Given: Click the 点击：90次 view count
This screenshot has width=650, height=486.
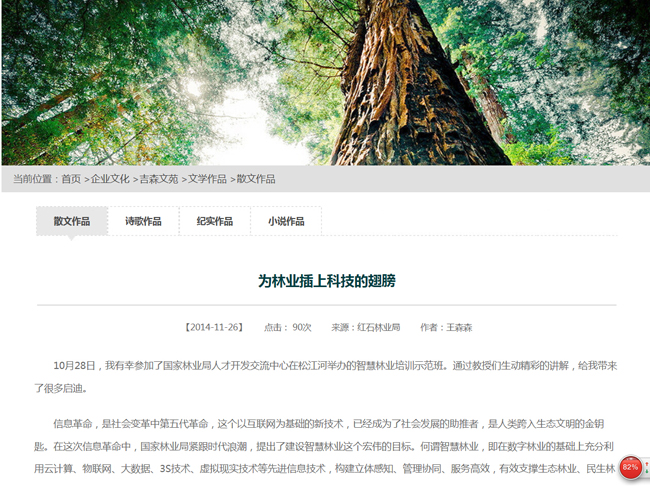Looking at the screenshot, I should coord(288,327).
